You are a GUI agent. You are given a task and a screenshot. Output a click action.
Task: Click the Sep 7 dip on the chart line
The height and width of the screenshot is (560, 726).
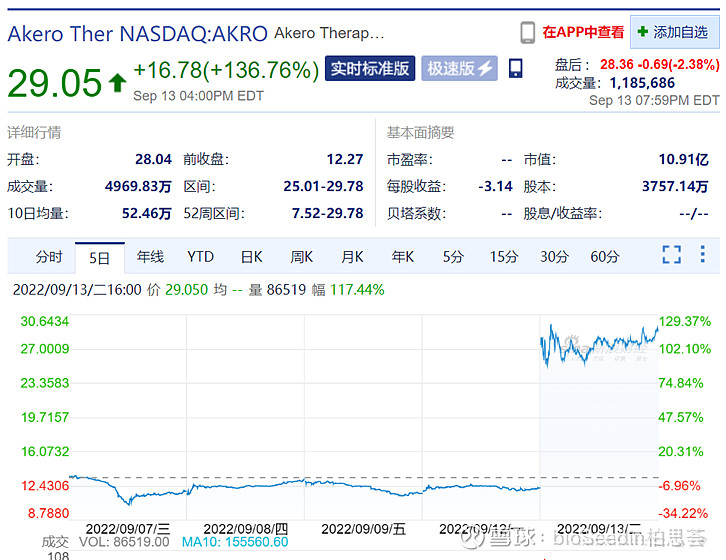129,502
